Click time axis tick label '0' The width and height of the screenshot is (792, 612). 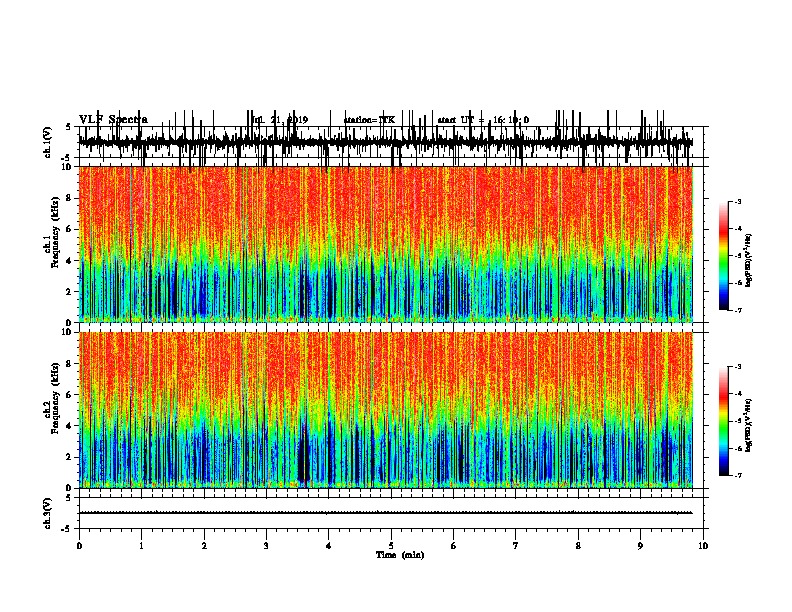[x=79, y=545]
